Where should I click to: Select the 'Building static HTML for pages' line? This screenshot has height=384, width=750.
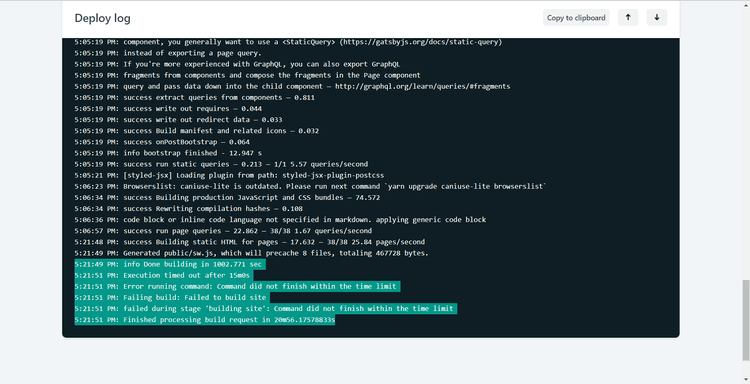tap(250, 242)
